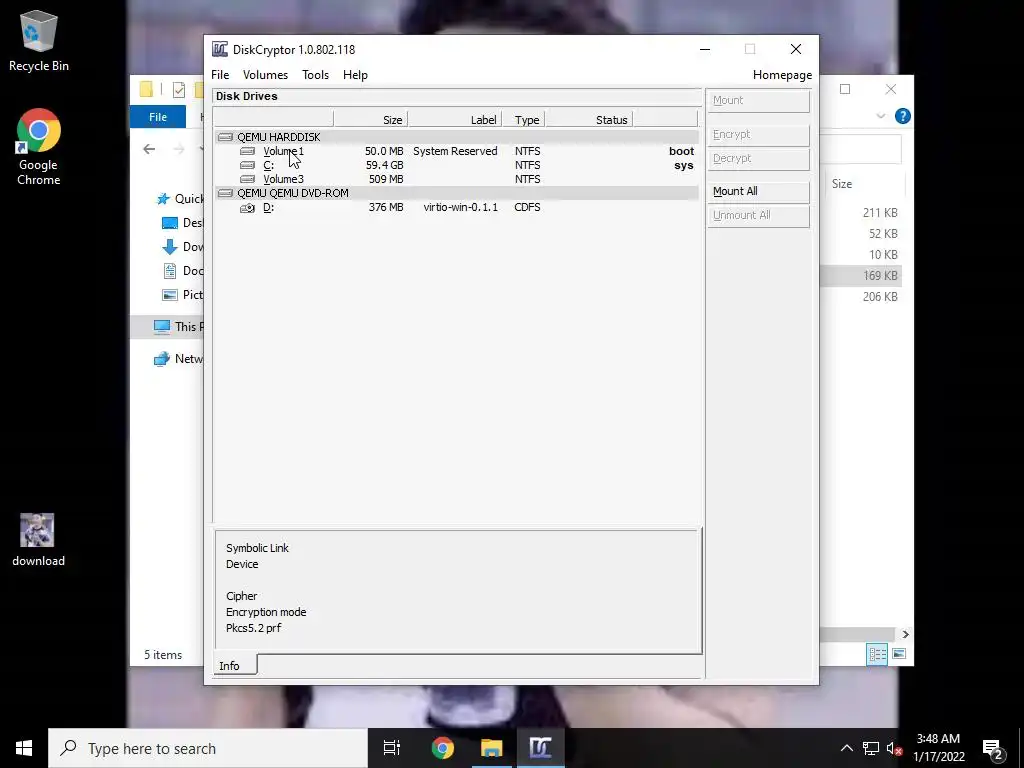The width and height of the screenshot is (1024, 768).
Task: Select the QEMU HARDDISK disk group
Action: (x=456, y=137)
